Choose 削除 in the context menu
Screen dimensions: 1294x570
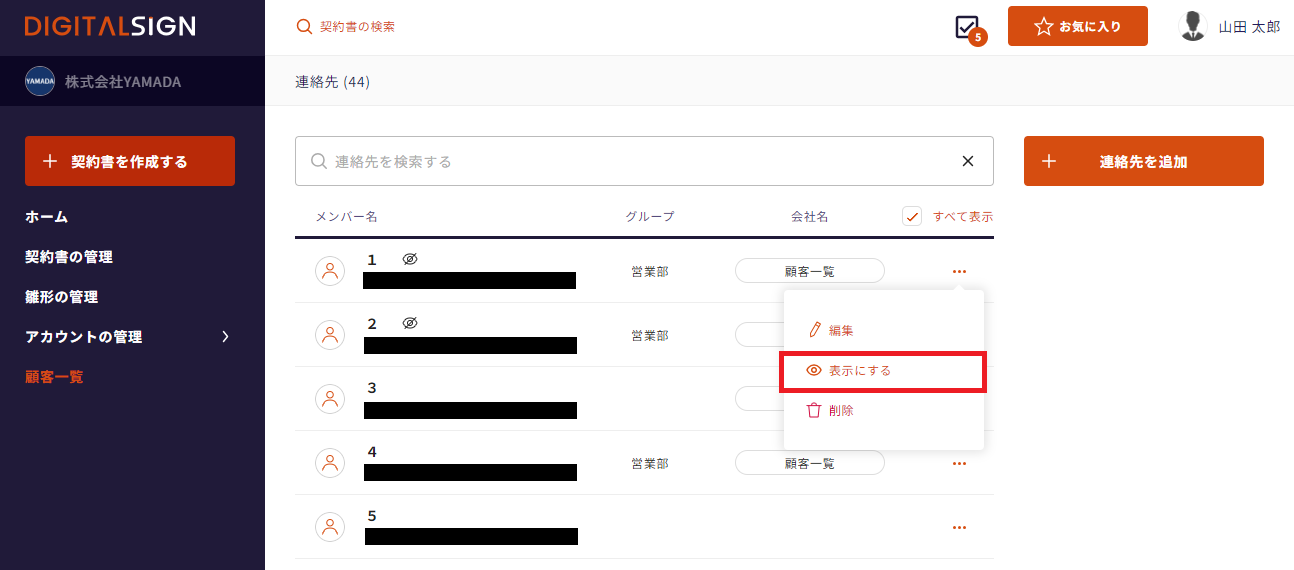pyautogui.click(x=840, y=410)
